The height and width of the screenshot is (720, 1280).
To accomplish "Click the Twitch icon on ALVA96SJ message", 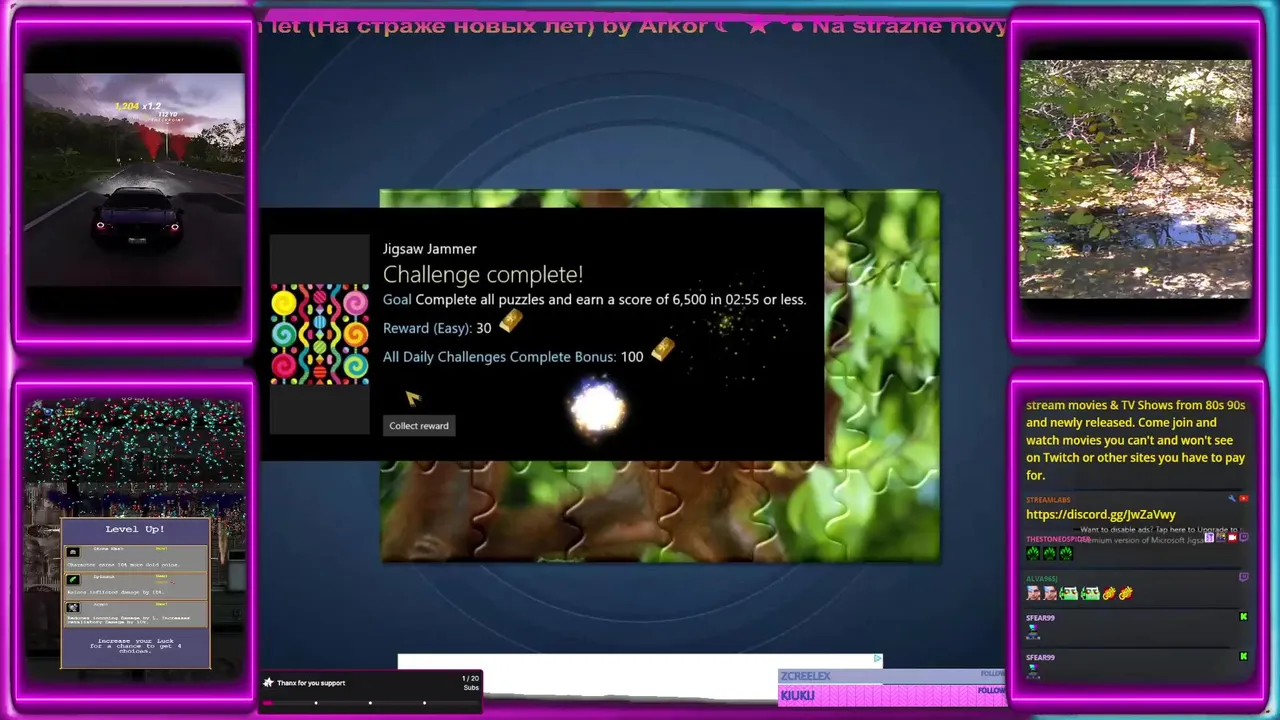I will tap(1244, 577).
